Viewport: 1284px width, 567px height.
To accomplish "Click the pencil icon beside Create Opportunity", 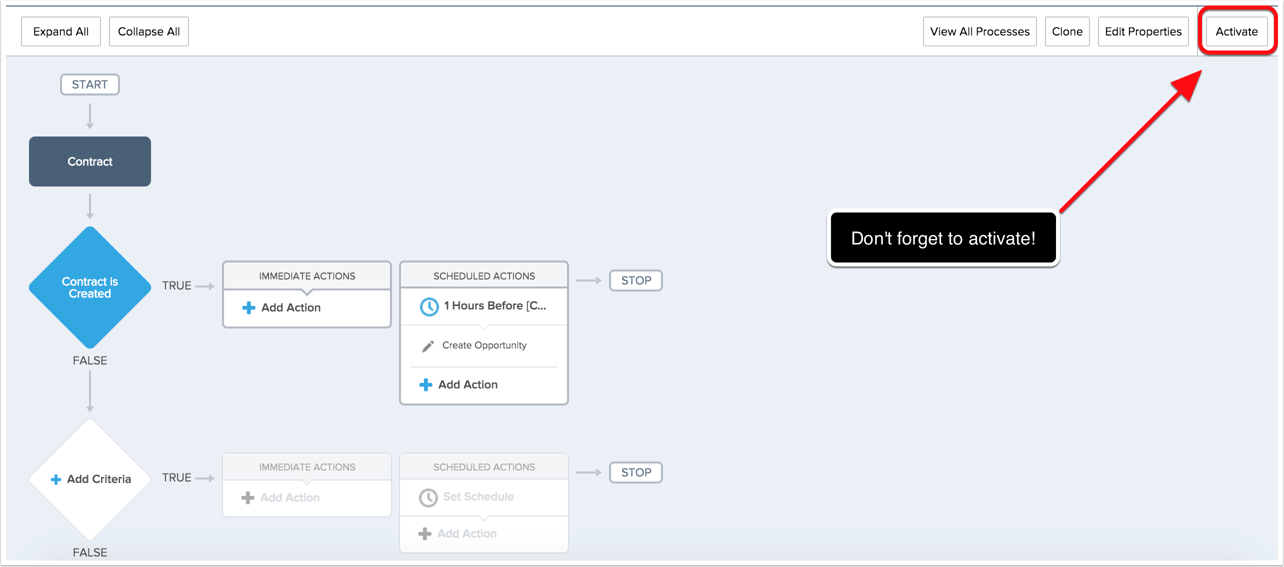I will (x=428, y=346).
